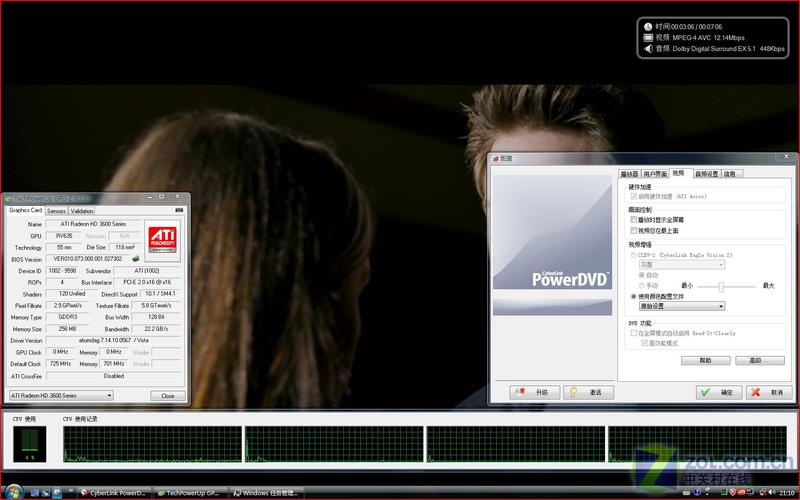Screen dimensions: 800x500
Task: Open 原始设置 color profile dropdown
Action: tap(682, 306)
